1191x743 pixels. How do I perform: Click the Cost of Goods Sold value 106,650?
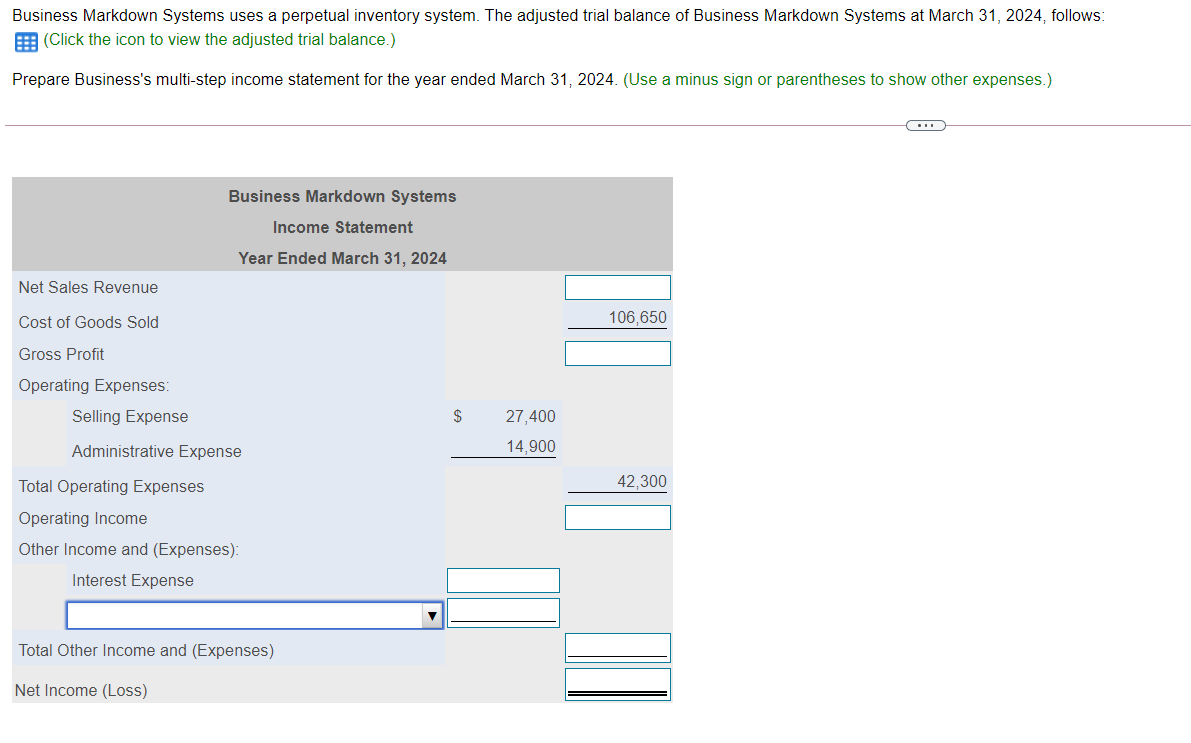click(x=641, y=317)
